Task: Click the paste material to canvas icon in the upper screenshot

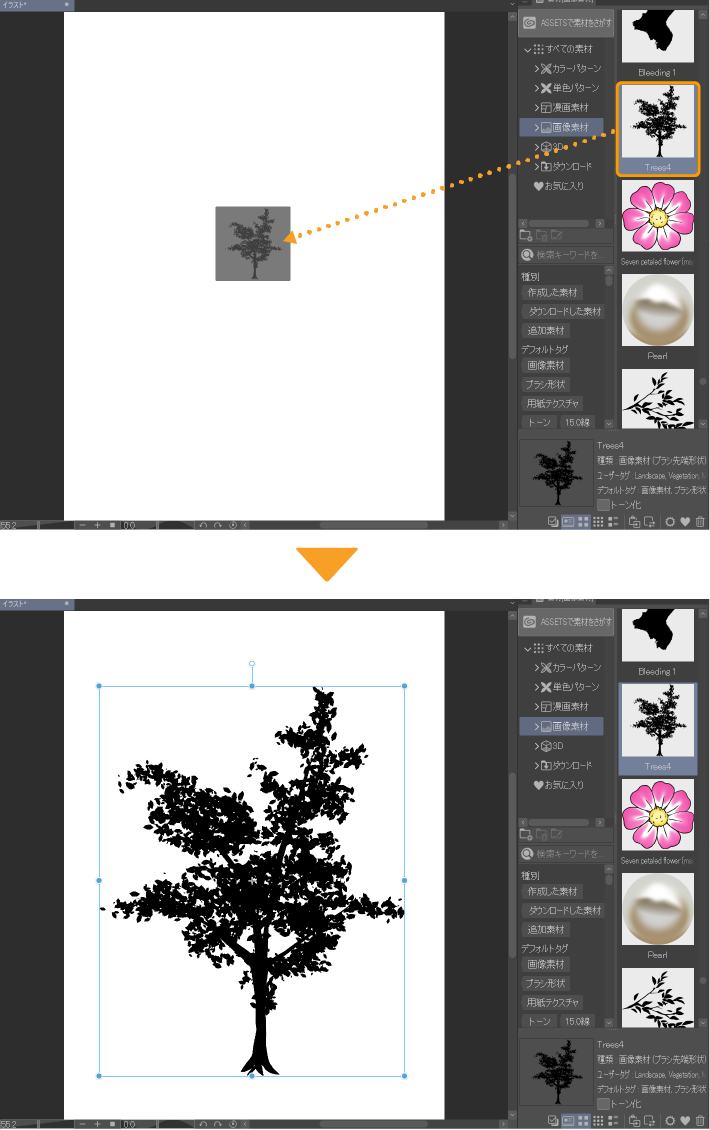Action: (x=634, y=522)
